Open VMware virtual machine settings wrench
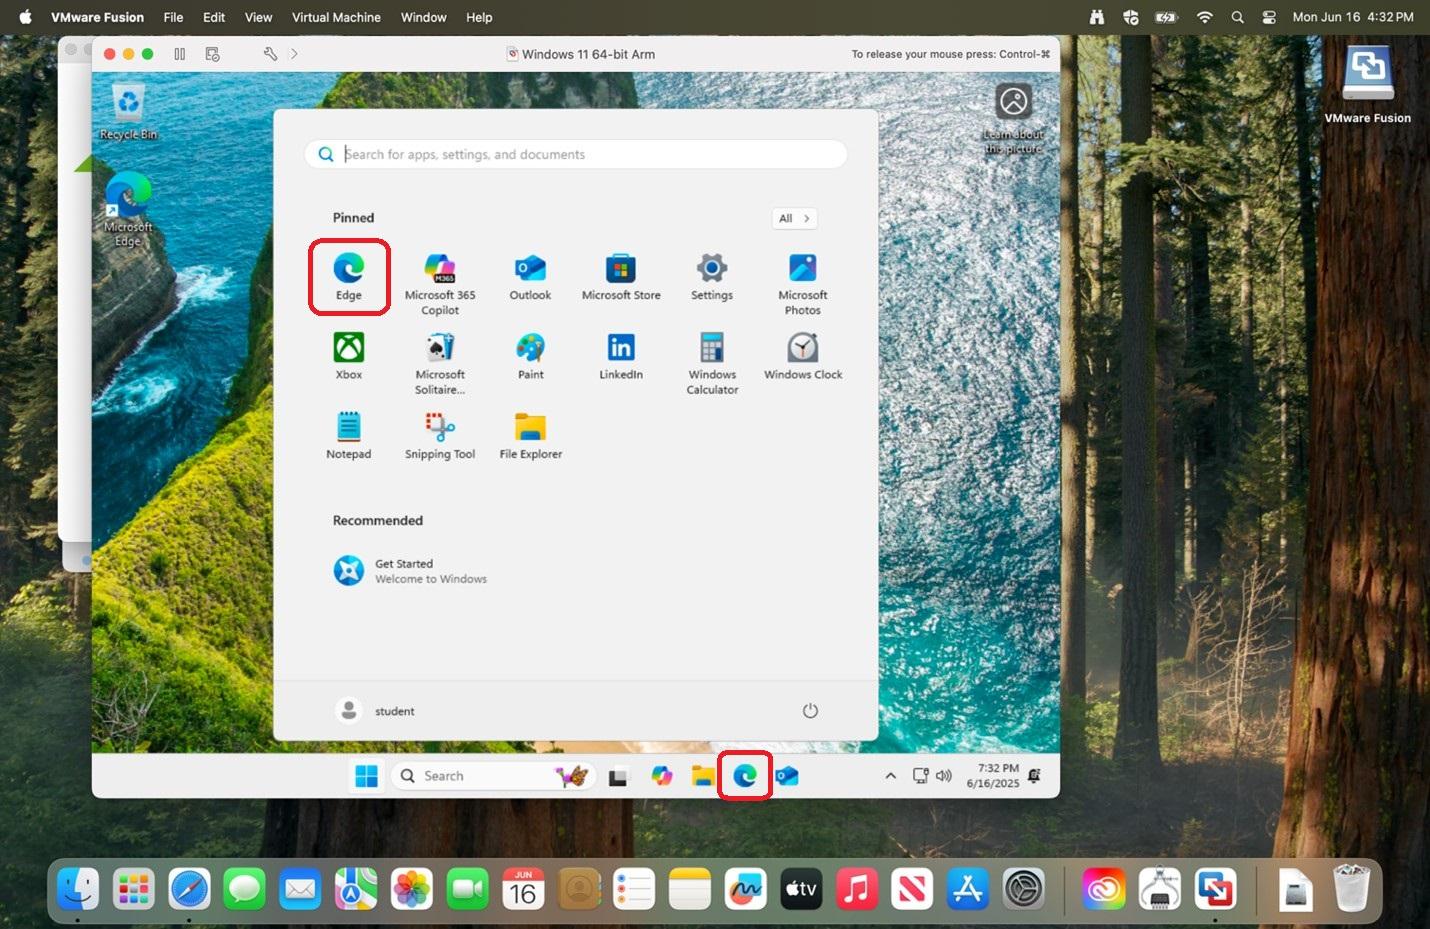This screenshot has width=1430, height=929. pos(270,54)
